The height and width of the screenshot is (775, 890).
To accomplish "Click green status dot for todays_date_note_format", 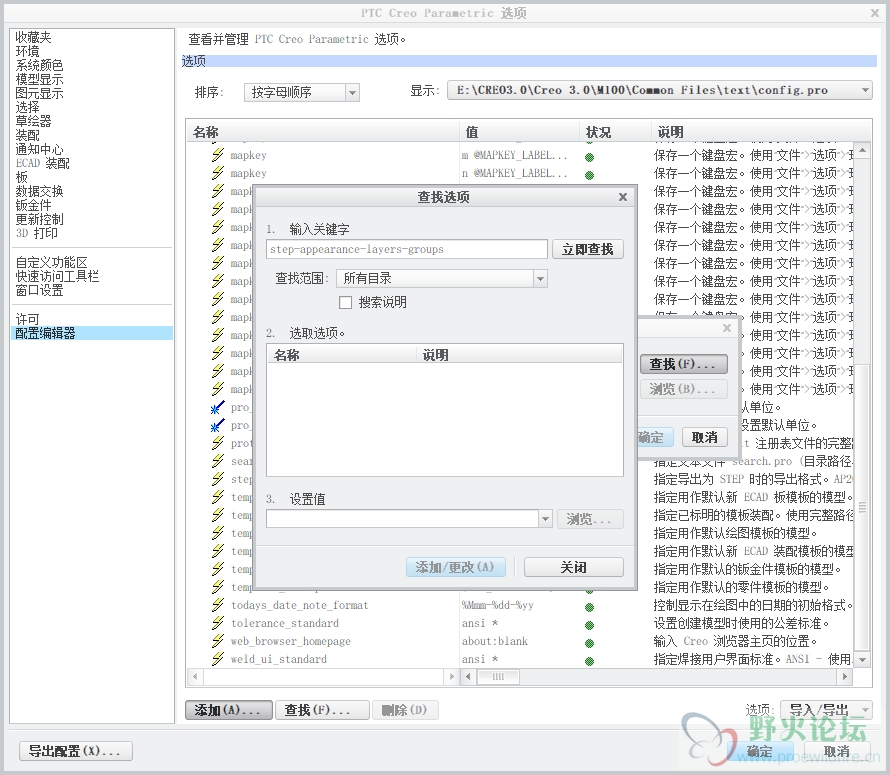I will (x=590, y=608).
